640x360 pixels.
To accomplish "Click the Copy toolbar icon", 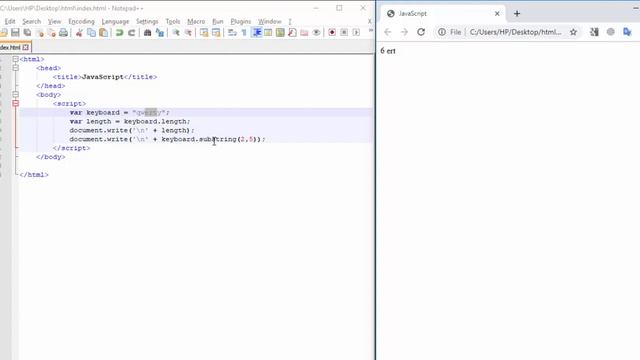I will (91, 33).
